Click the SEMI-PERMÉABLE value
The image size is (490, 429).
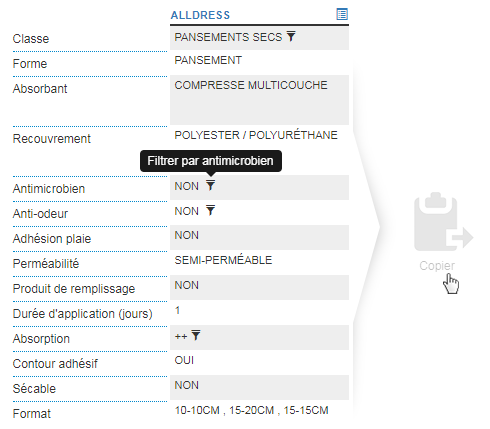point(223,260)
